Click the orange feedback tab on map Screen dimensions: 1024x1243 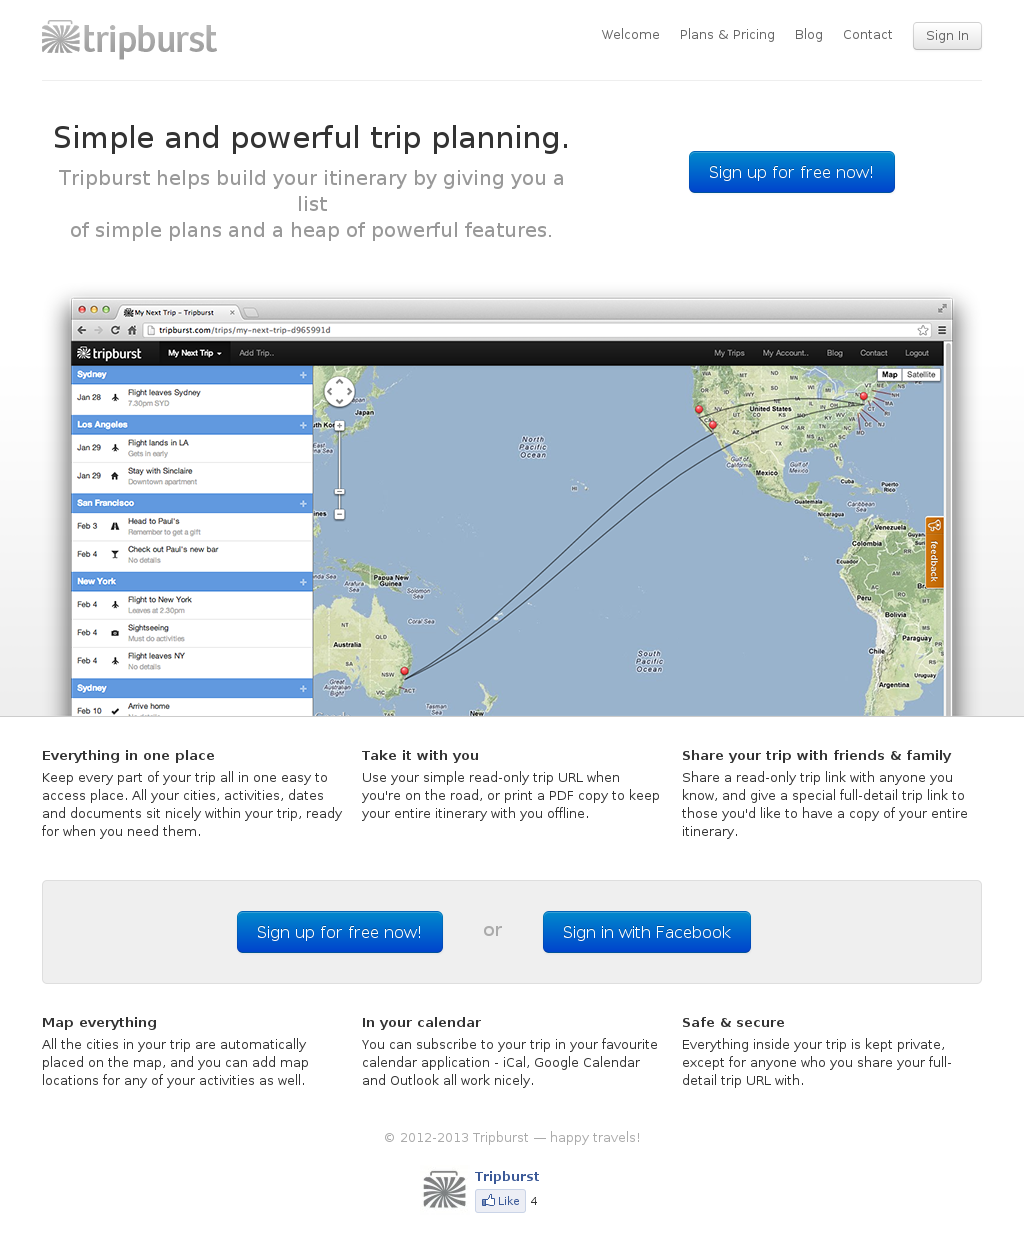point(934,552)
